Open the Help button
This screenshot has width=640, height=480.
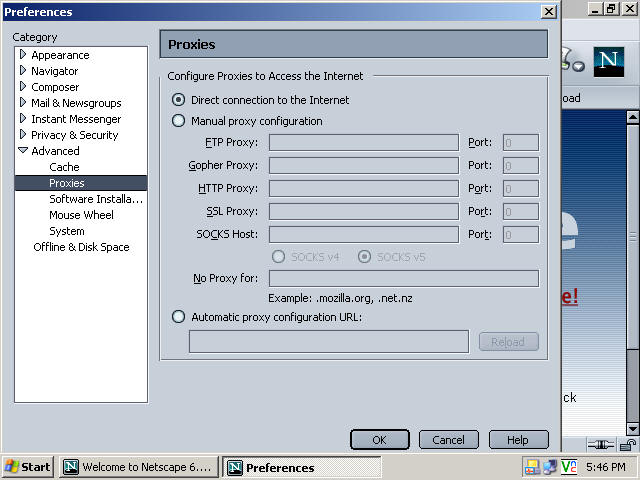coord(518,440)
